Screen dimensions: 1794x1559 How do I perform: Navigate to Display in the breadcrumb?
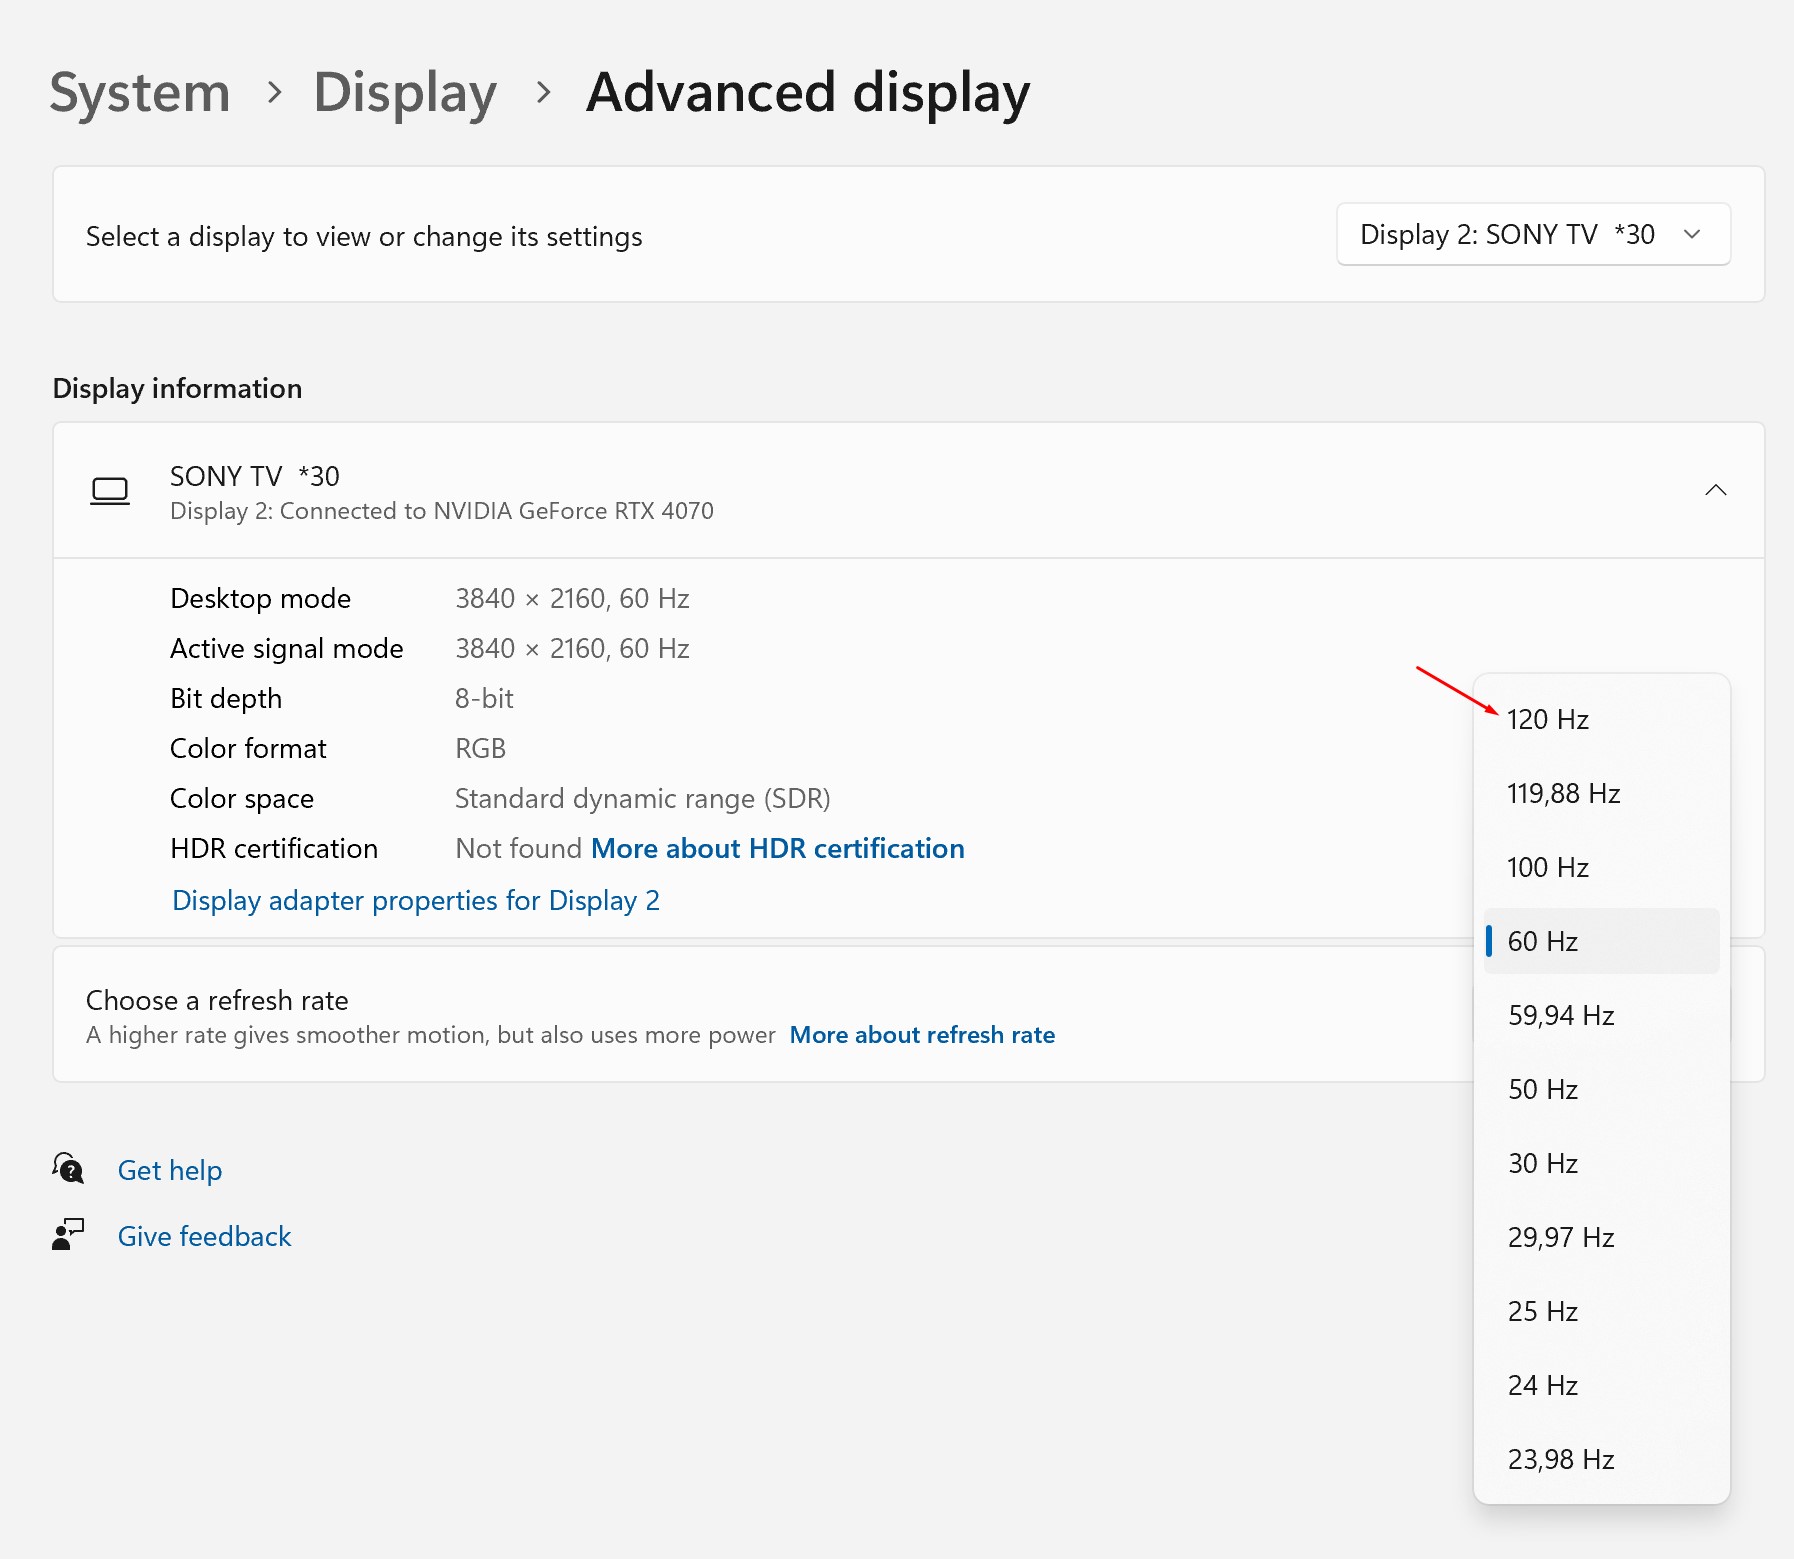405,92
